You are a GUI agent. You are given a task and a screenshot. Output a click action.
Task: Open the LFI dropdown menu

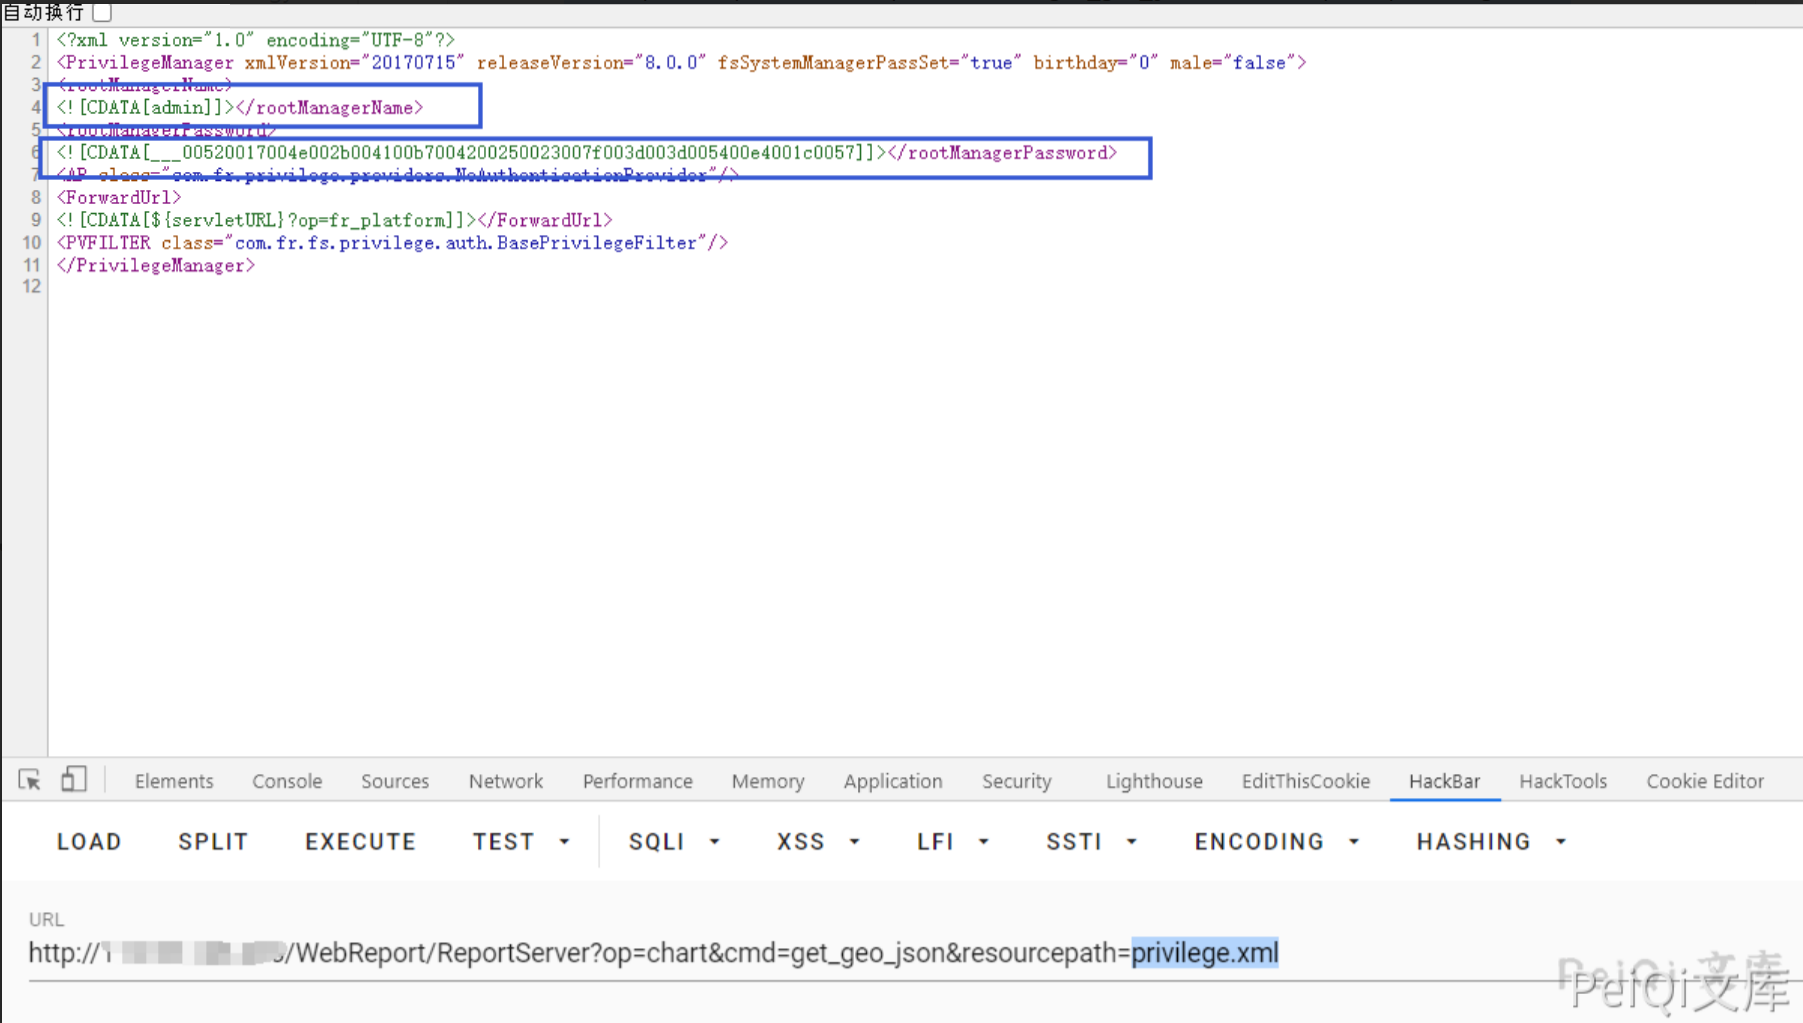(952, 842)
